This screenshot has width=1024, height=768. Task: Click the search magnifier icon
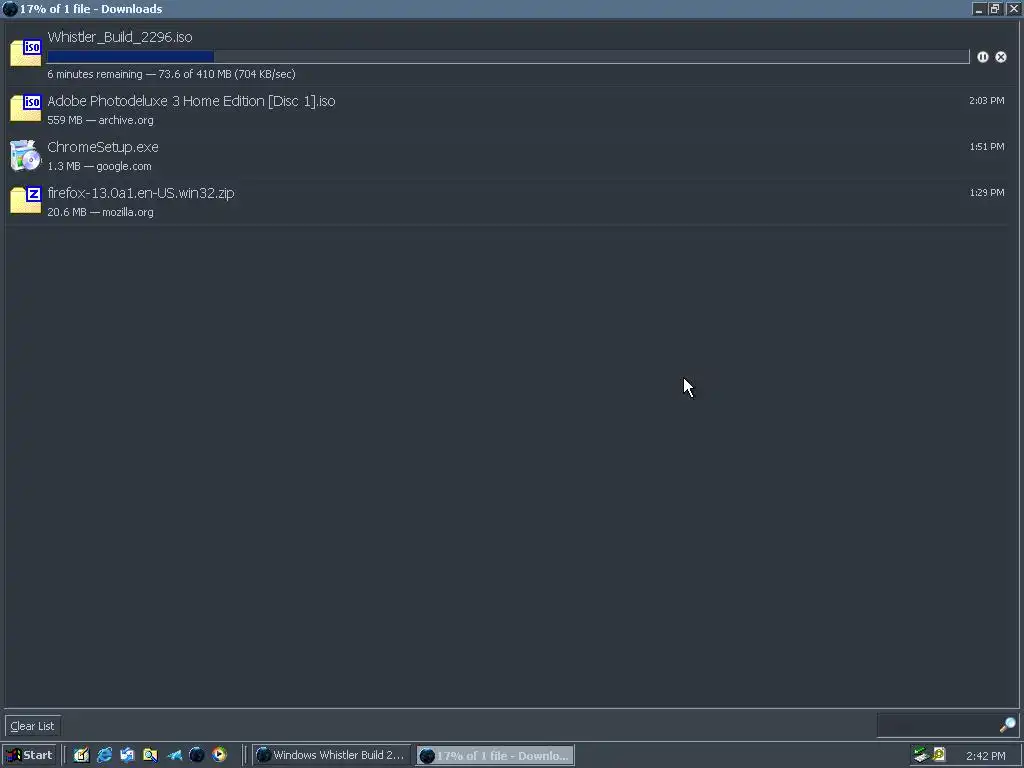point(1008,725)
